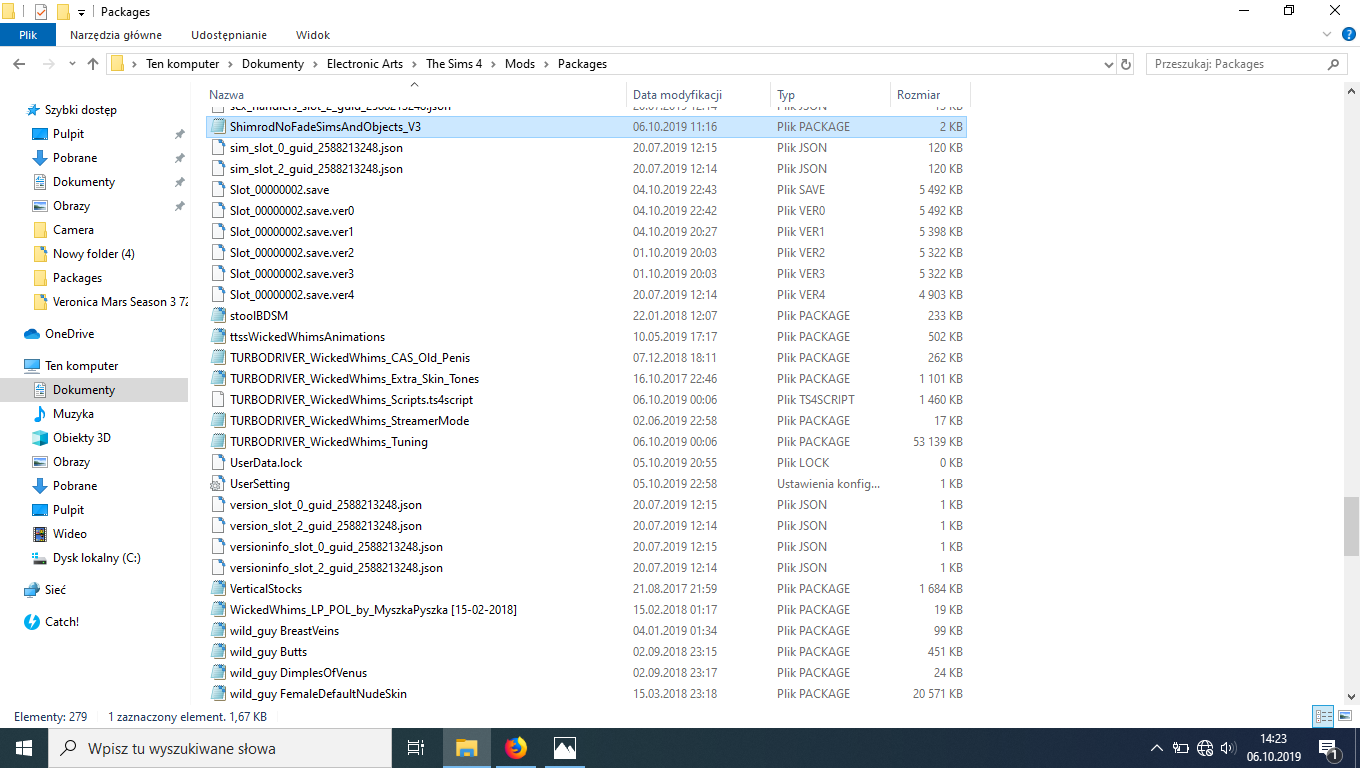
Task: Open Veronica Mars Season 3 folder
Action: [x=110, y=302]
